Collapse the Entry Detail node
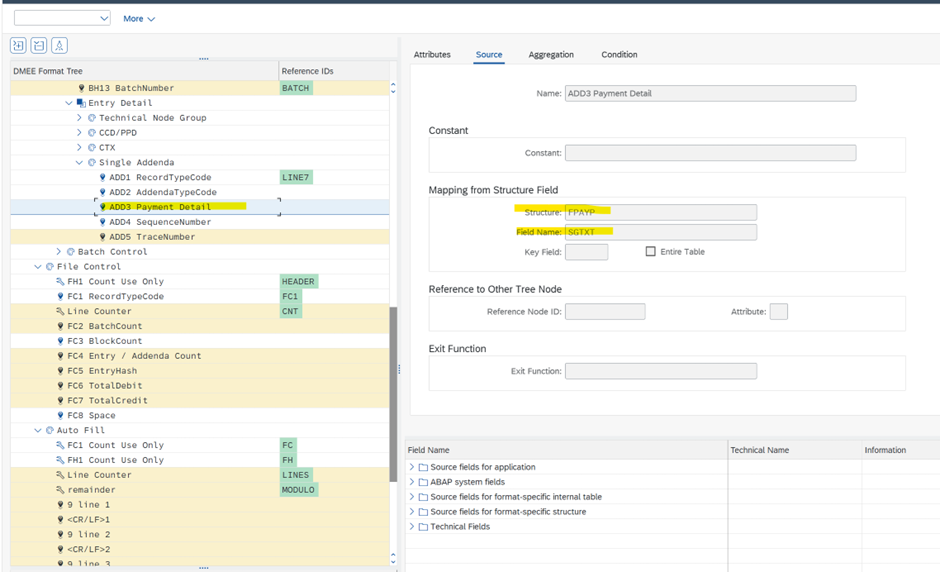This screenshot has width=940, height=572. coord(69,103)
